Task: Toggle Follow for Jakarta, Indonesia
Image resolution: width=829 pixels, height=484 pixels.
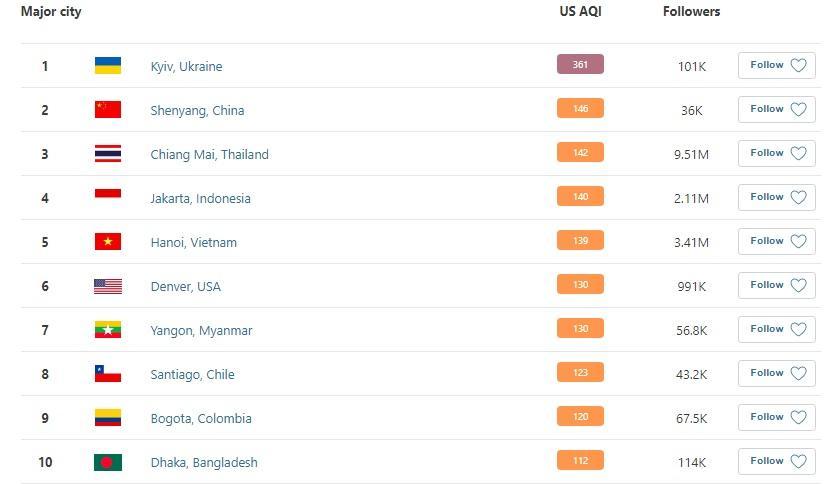Action: pos(776,198)
